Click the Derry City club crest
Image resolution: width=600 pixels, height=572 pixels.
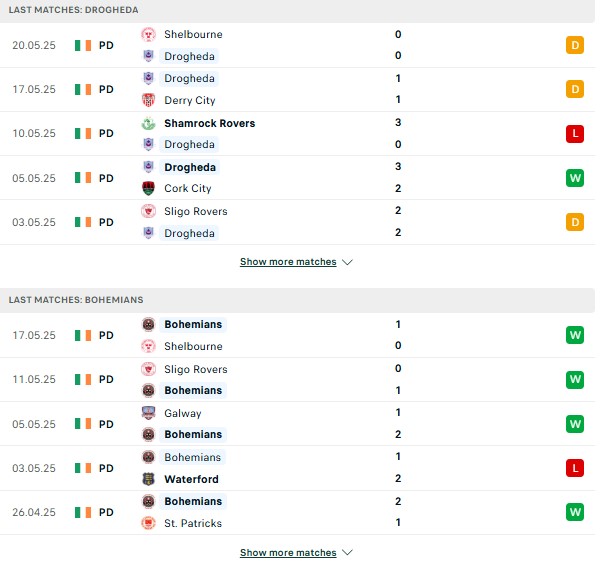click(x=148, y=100)
